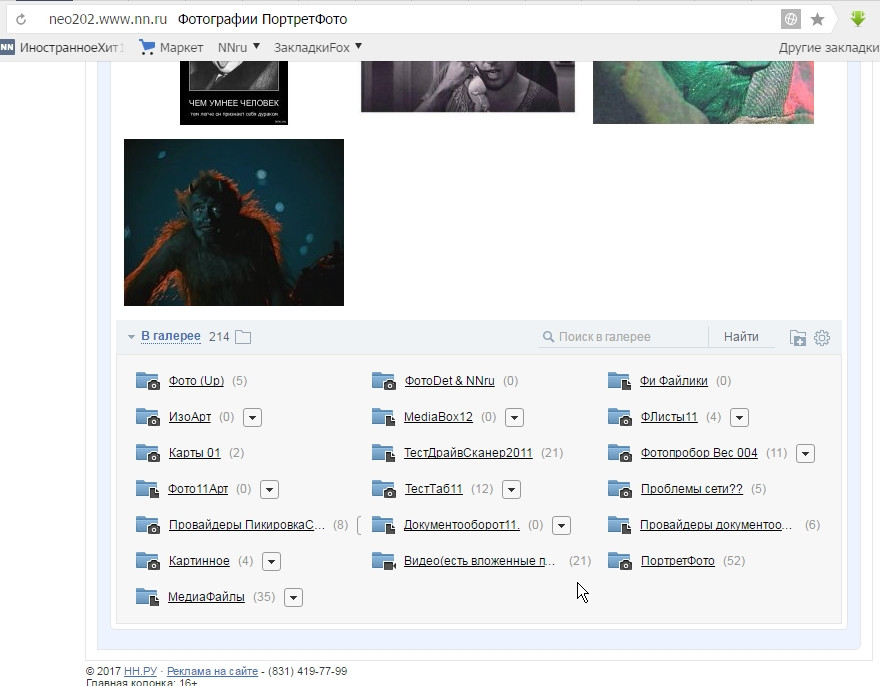The width and height of the screenshot is (880, 686).
Task: Open the NNru bookmarks folder menu
Action: tap(239, 47)
